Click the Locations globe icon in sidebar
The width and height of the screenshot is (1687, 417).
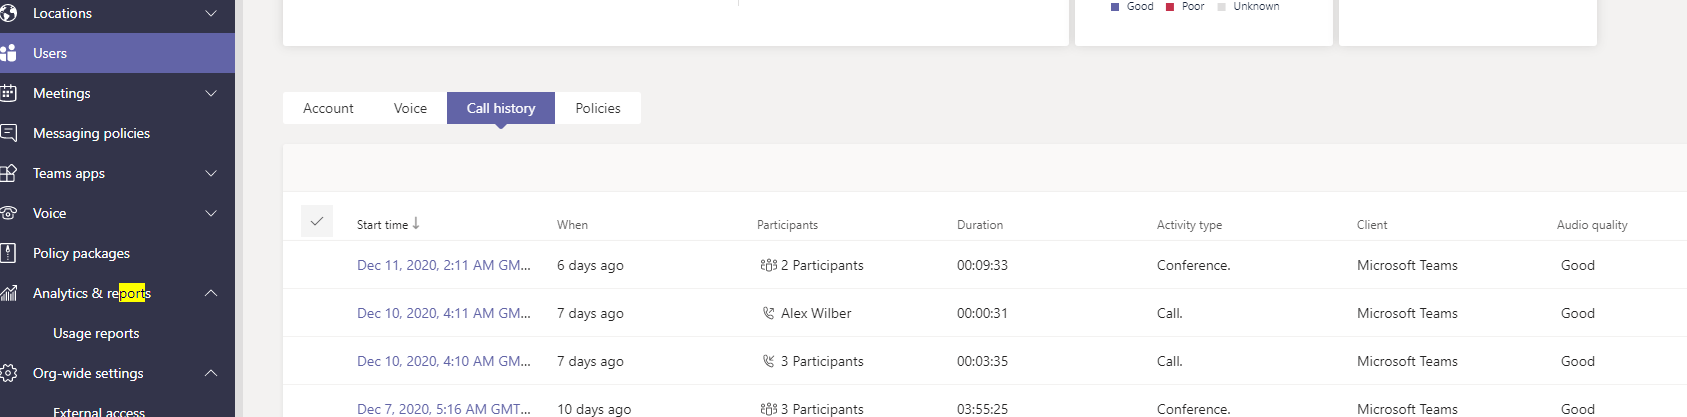[x=8, y=13]
